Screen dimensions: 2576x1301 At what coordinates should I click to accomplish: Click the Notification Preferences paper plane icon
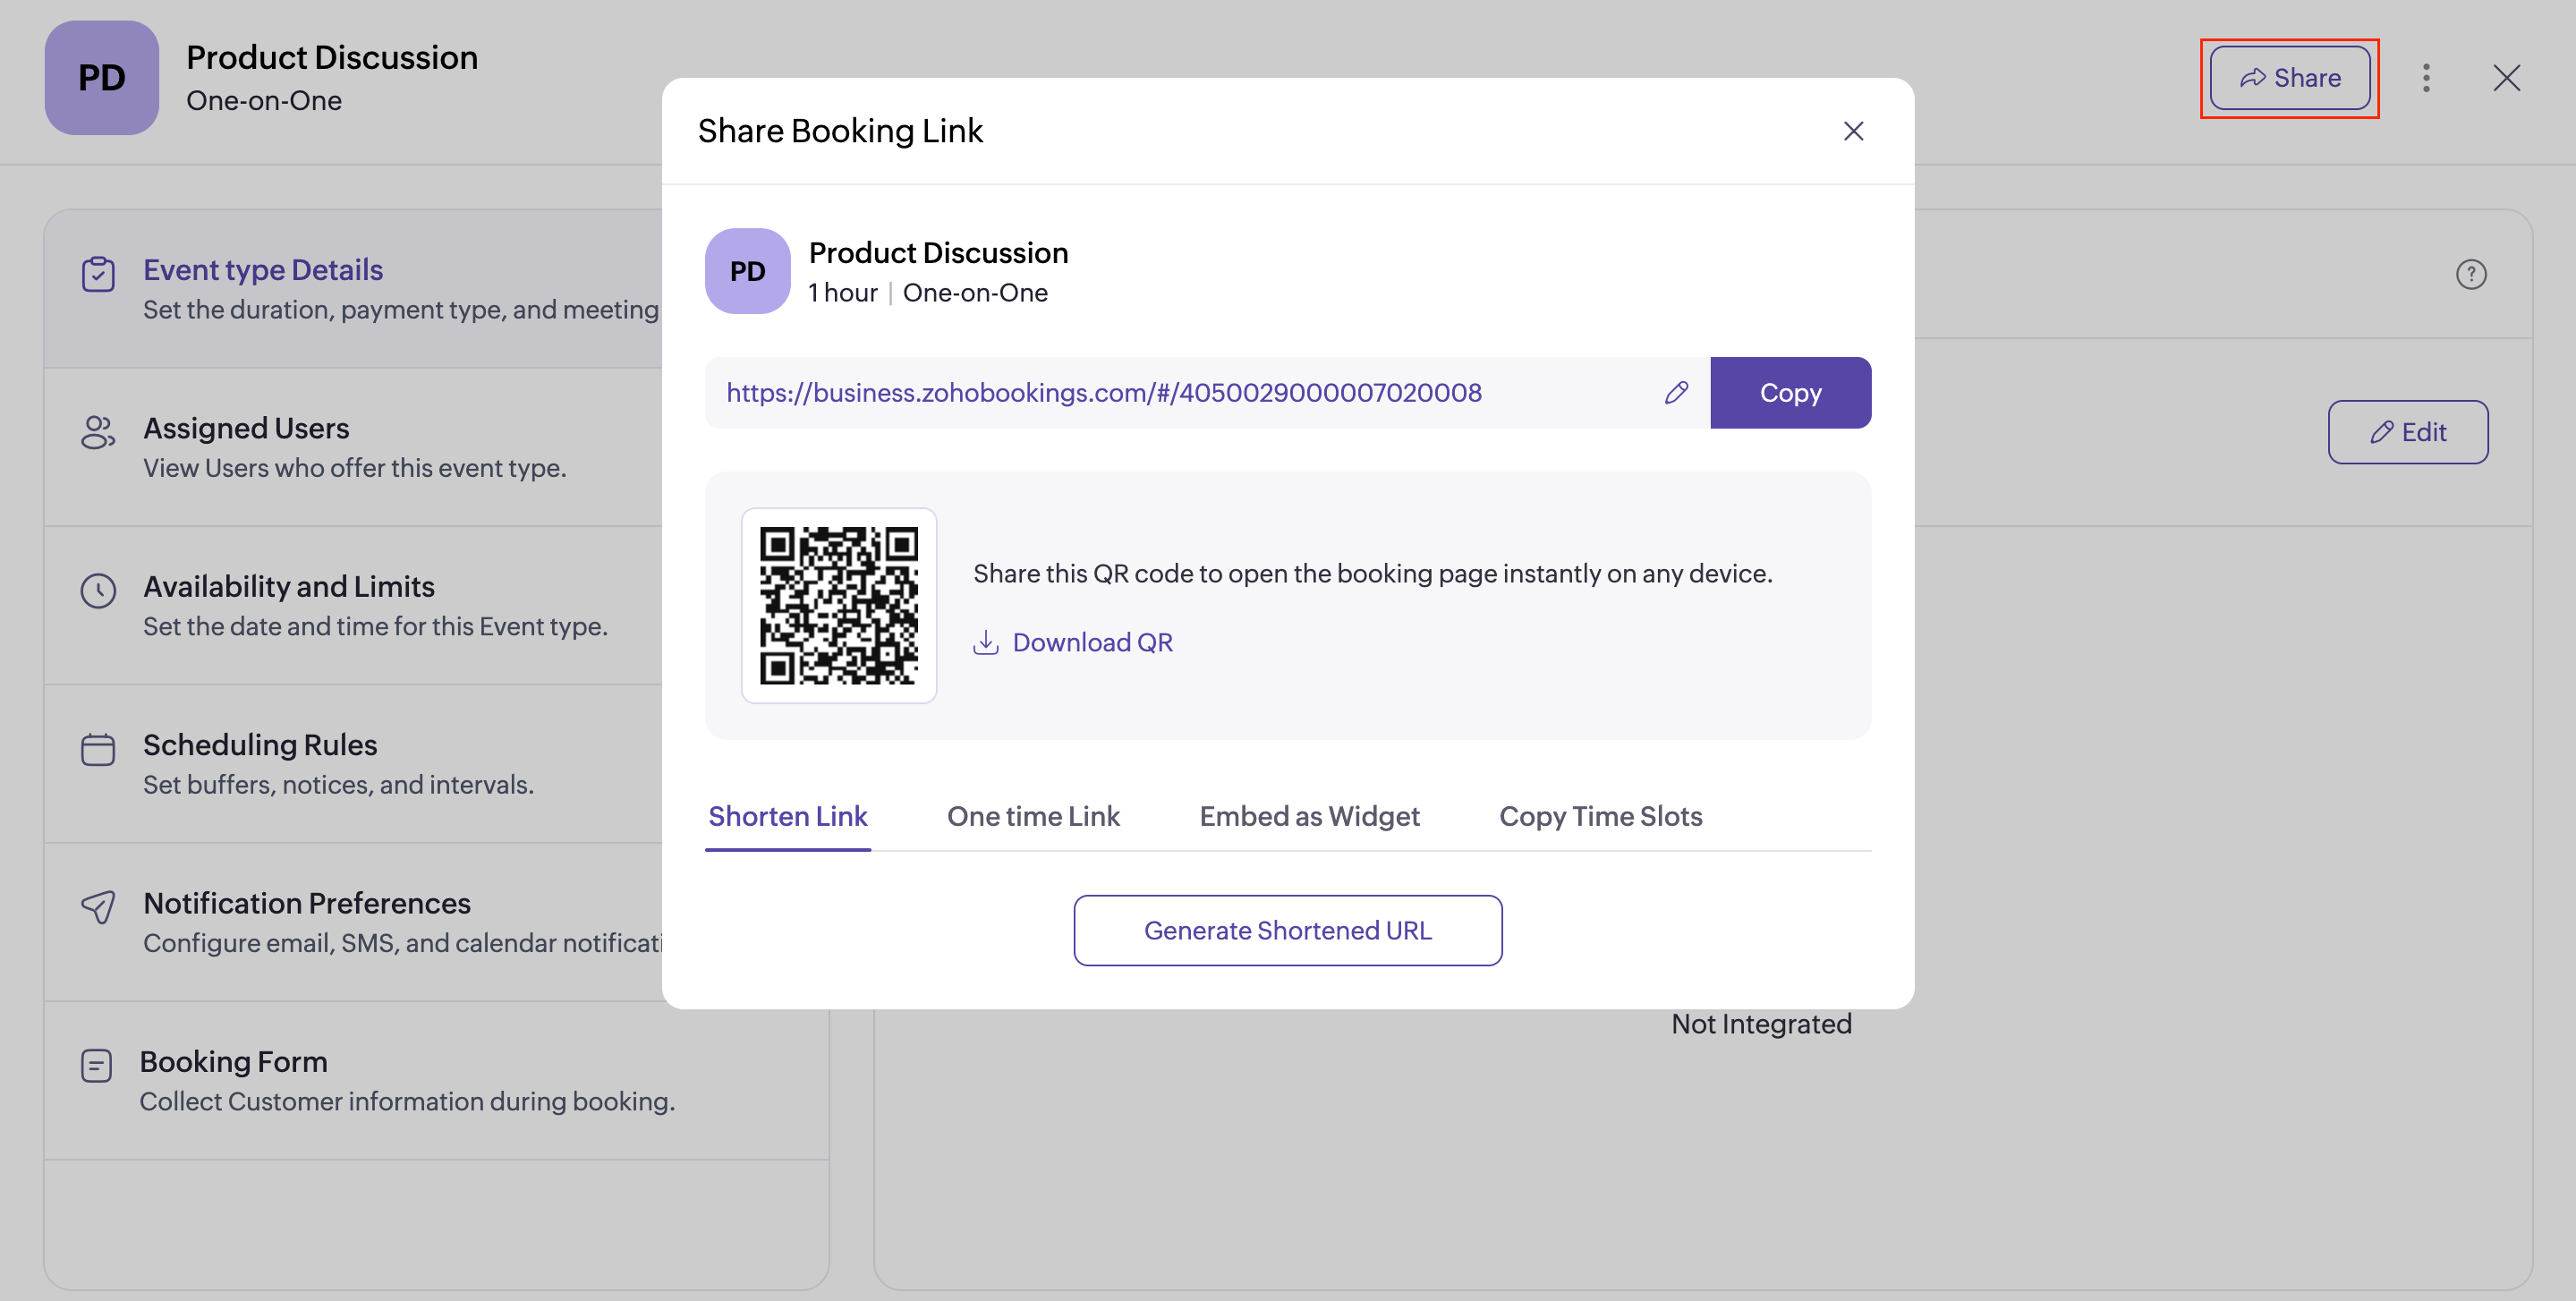tap(98, 907)
